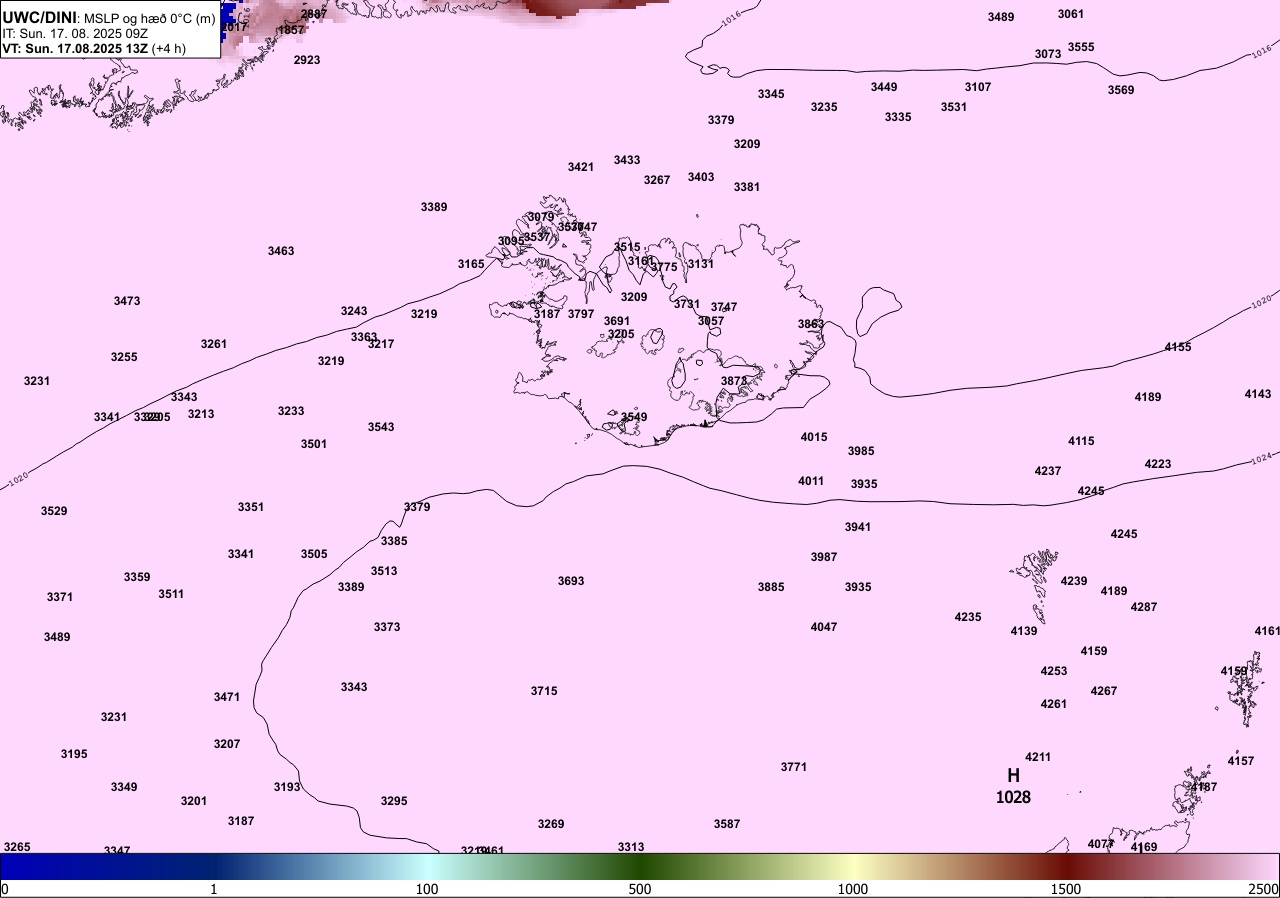This screenshot has height=898, width=1280.
Task: Click the height value 3471
Action: click(x=227, y=697)
